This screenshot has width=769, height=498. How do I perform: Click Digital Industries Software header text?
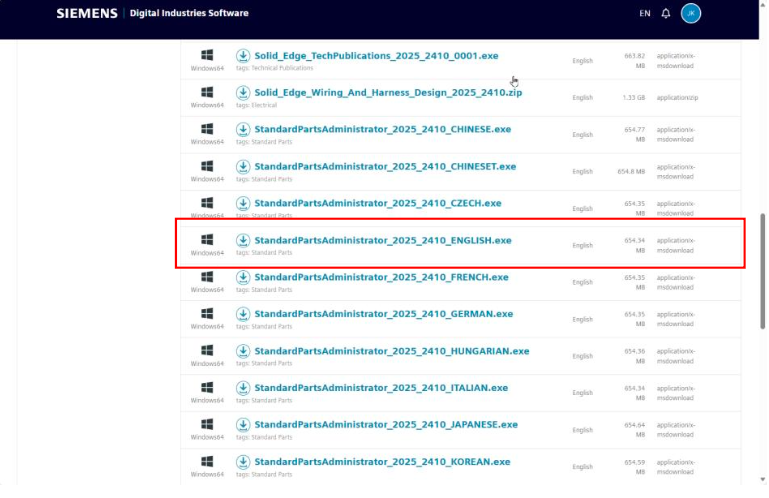pyautogui.click(x=189, y=13)
